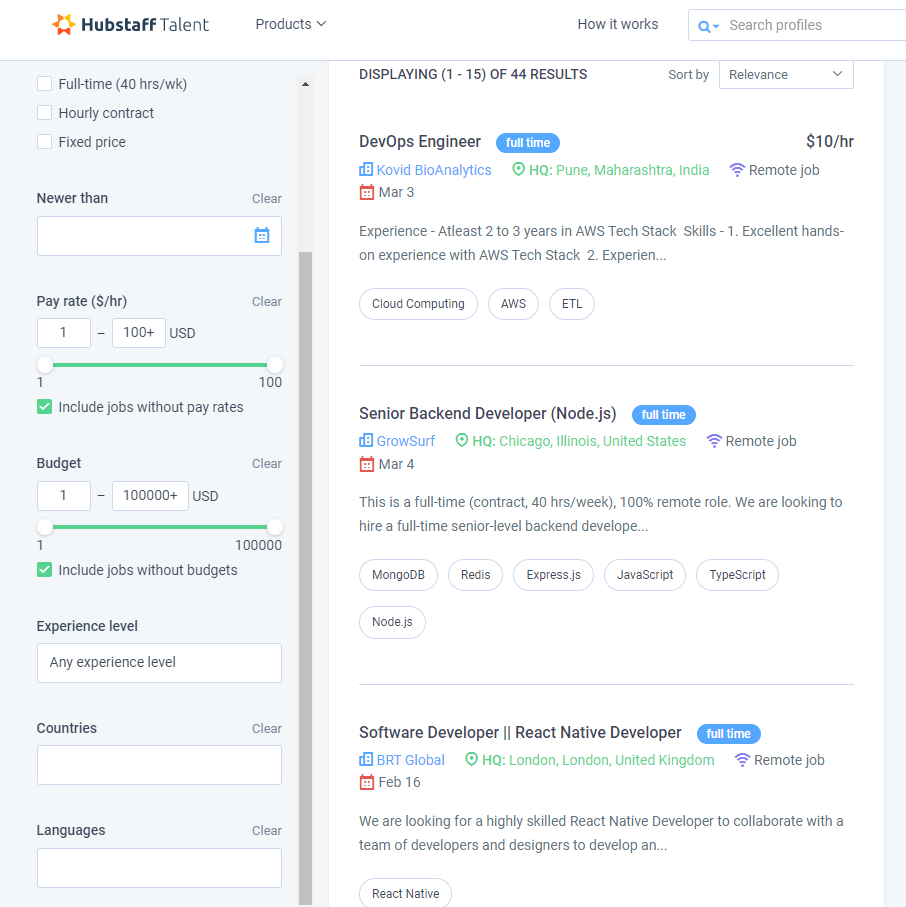
Task: Click the Hubstaff Talent logo
Action: pos(130,24)
